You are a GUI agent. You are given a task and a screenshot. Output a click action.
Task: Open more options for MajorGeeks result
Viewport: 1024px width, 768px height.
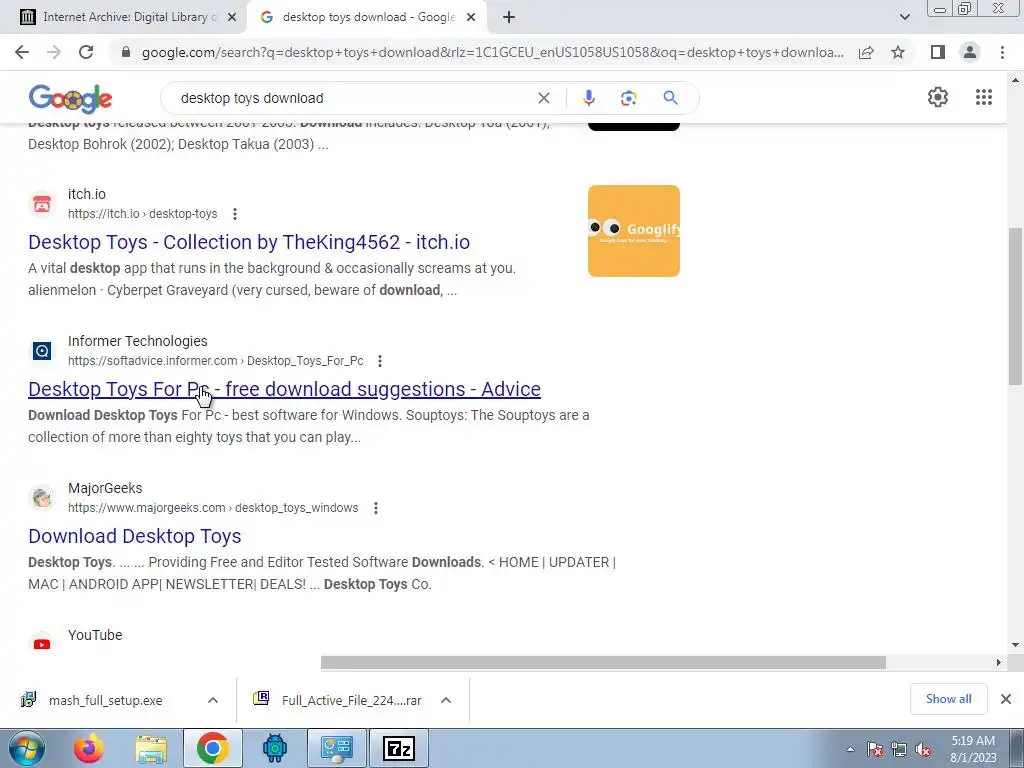pos(376,507)
